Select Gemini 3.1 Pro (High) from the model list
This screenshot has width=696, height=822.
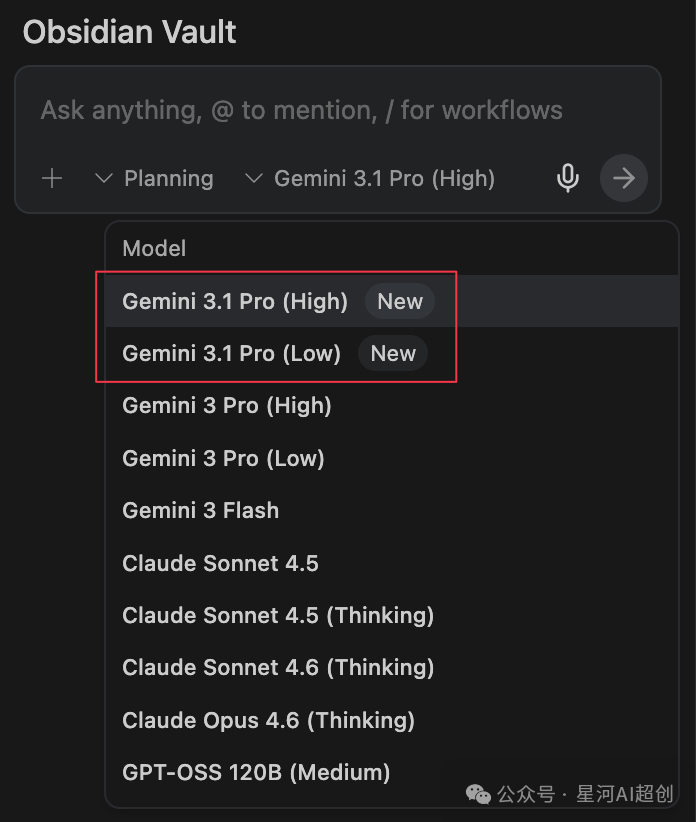coord(235,301)
